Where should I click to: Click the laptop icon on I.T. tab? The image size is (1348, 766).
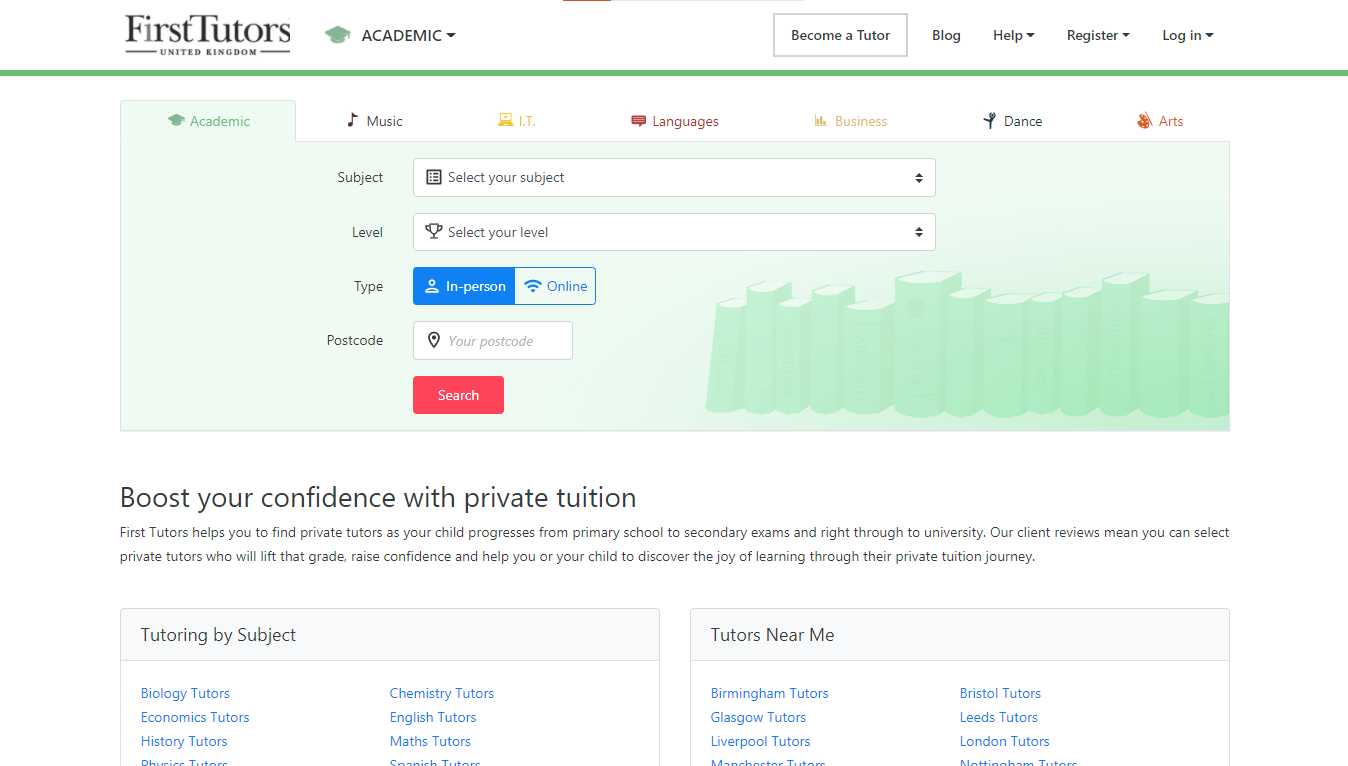(x=505, y=121)
